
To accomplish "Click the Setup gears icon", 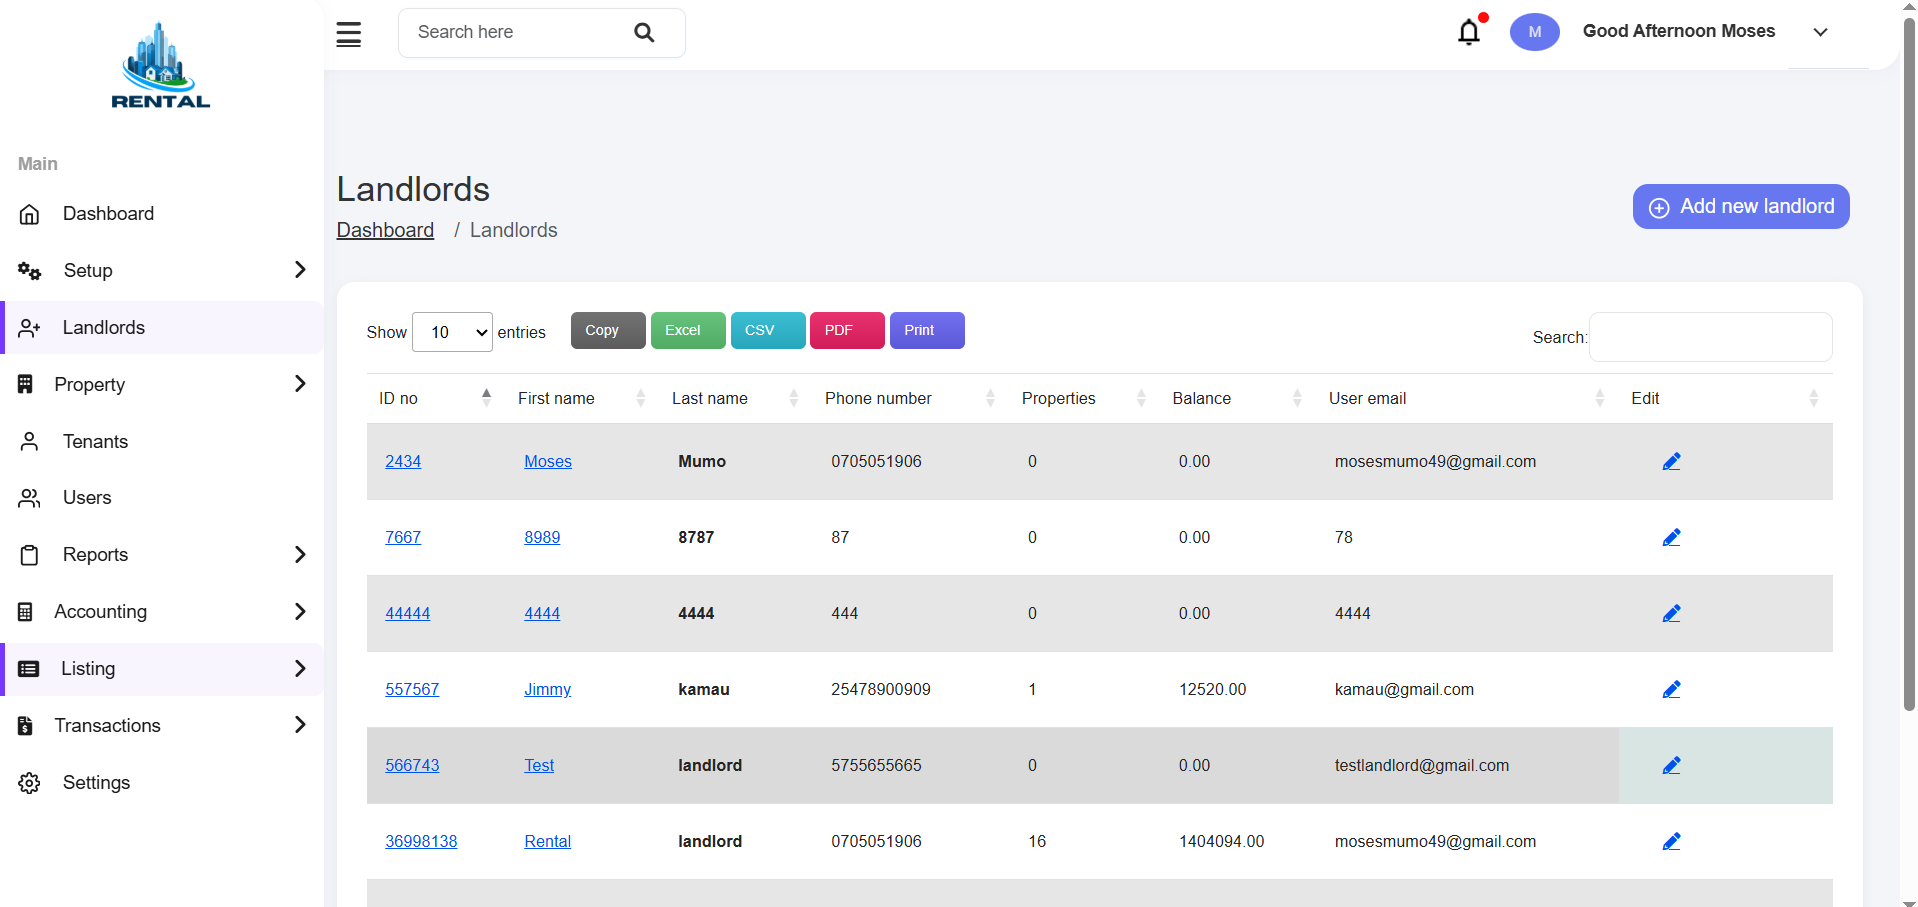I will pyautogui.click(x=30, y=271).
